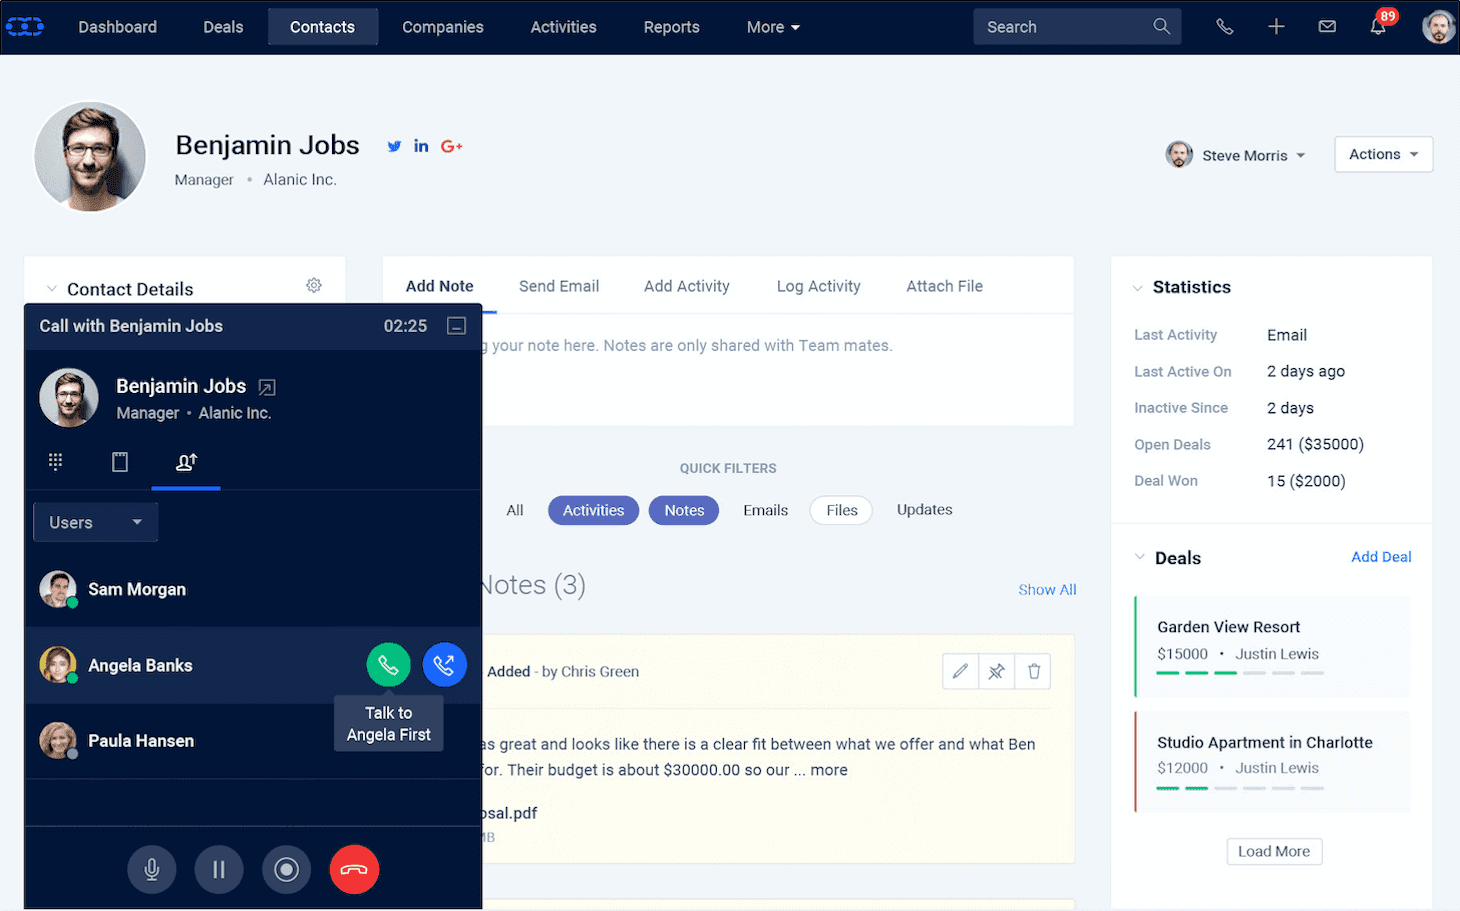Open Benjamin Jobs' LinkedIn profile
1460x911 pixels.
(421, 146)
